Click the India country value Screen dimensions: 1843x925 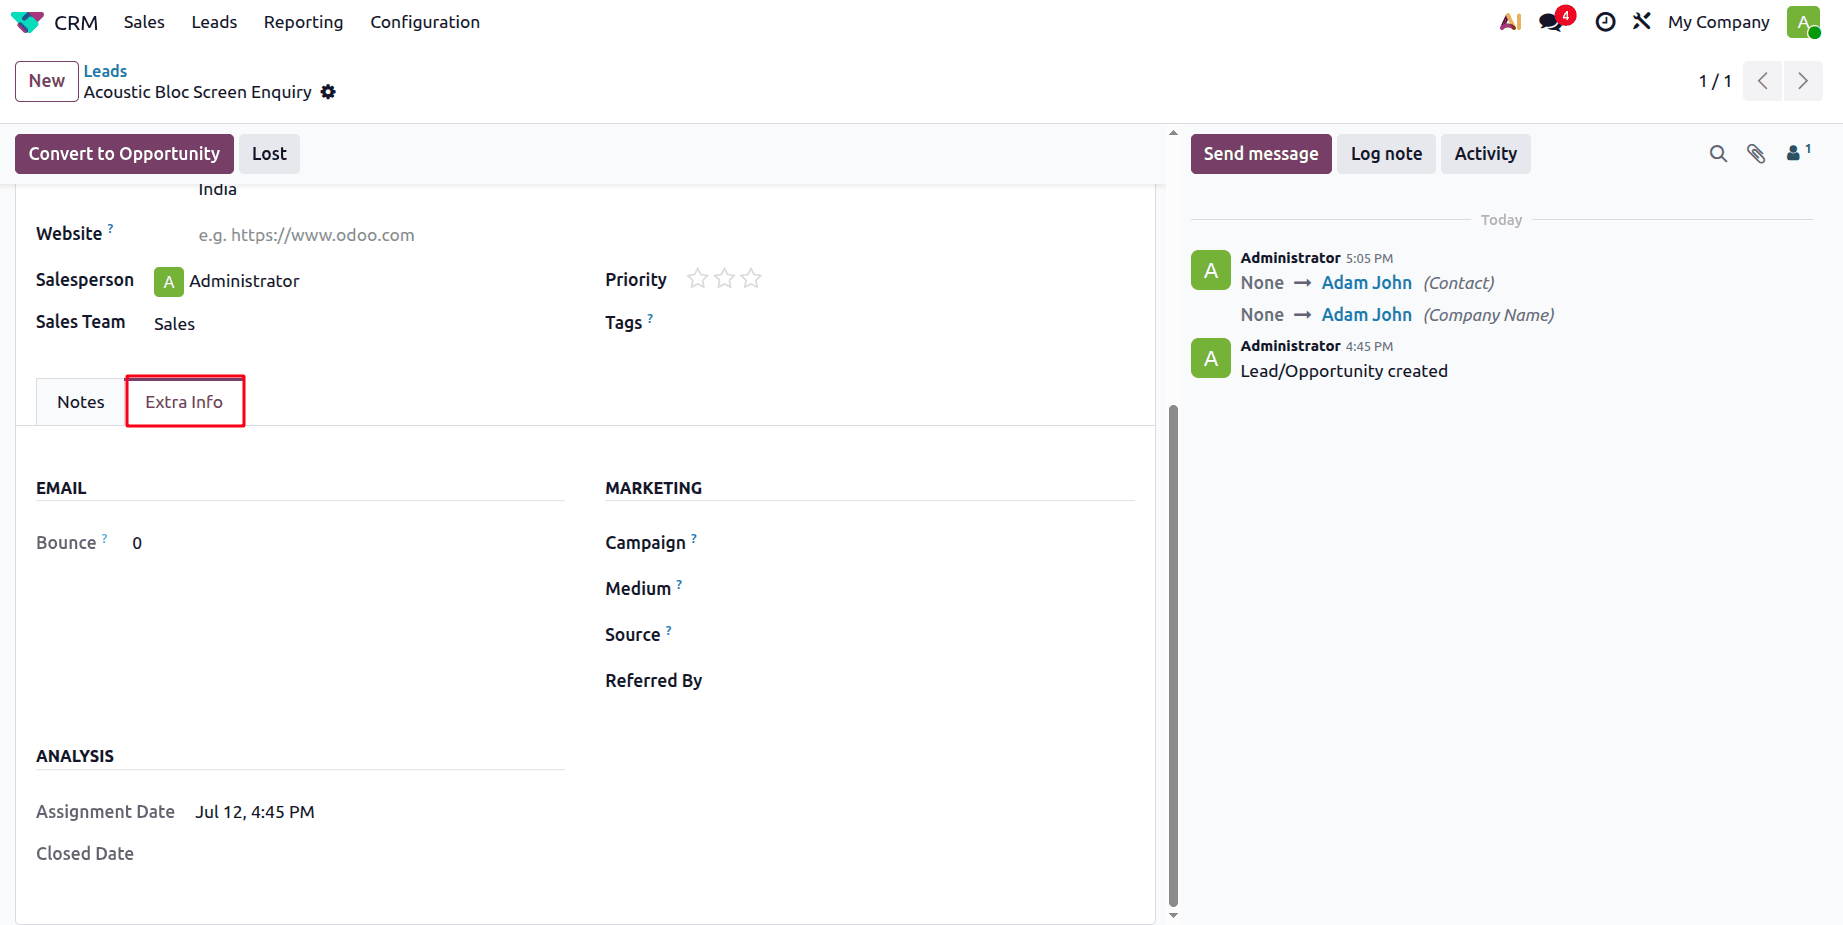(217, 190)
